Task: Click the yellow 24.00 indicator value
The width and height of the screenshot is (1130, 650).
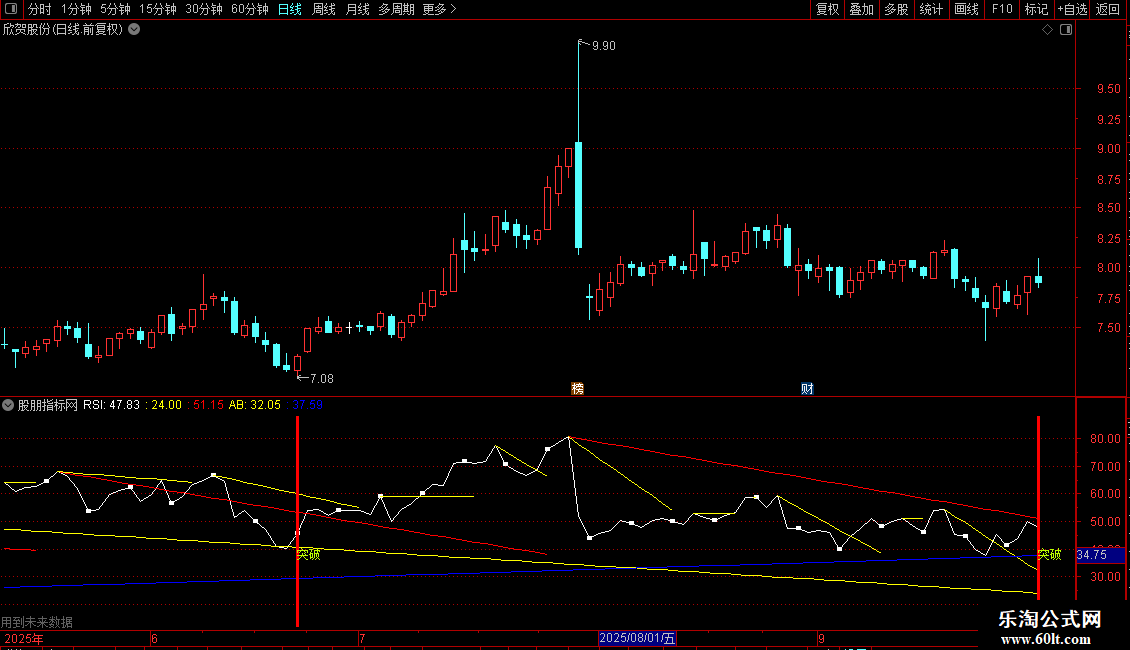Action: tap(166, 405)
